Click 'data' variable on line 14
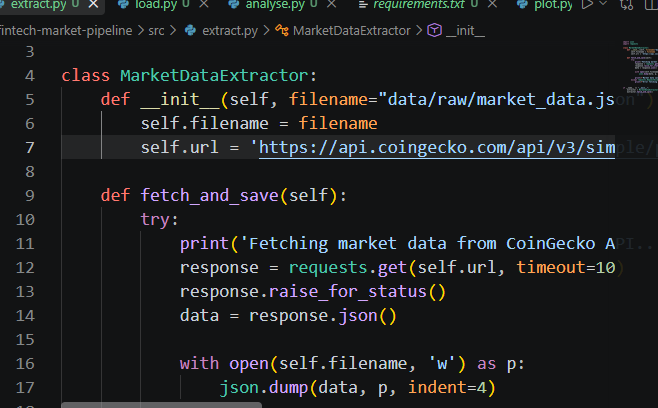658x408 pixels. tap(199, 316)
